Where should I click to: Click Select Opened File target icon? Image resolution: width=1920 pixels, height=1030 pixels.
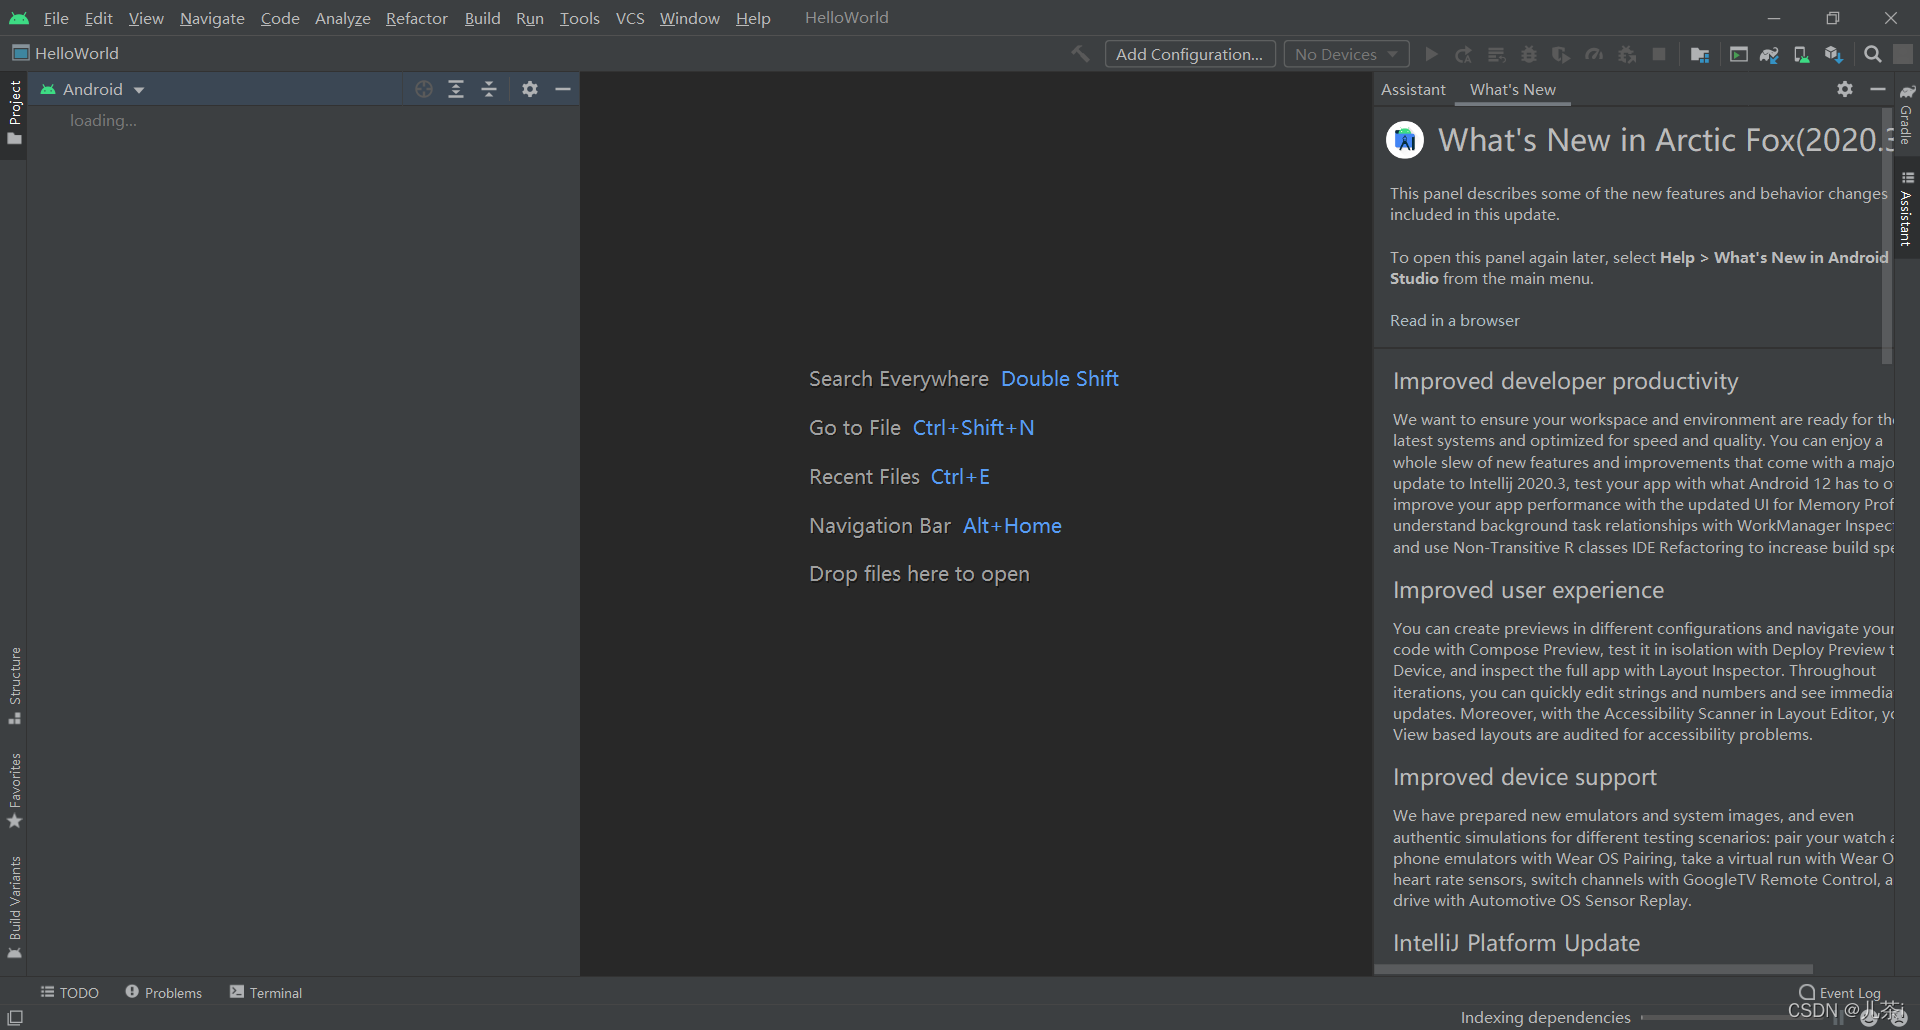[424, 89]
